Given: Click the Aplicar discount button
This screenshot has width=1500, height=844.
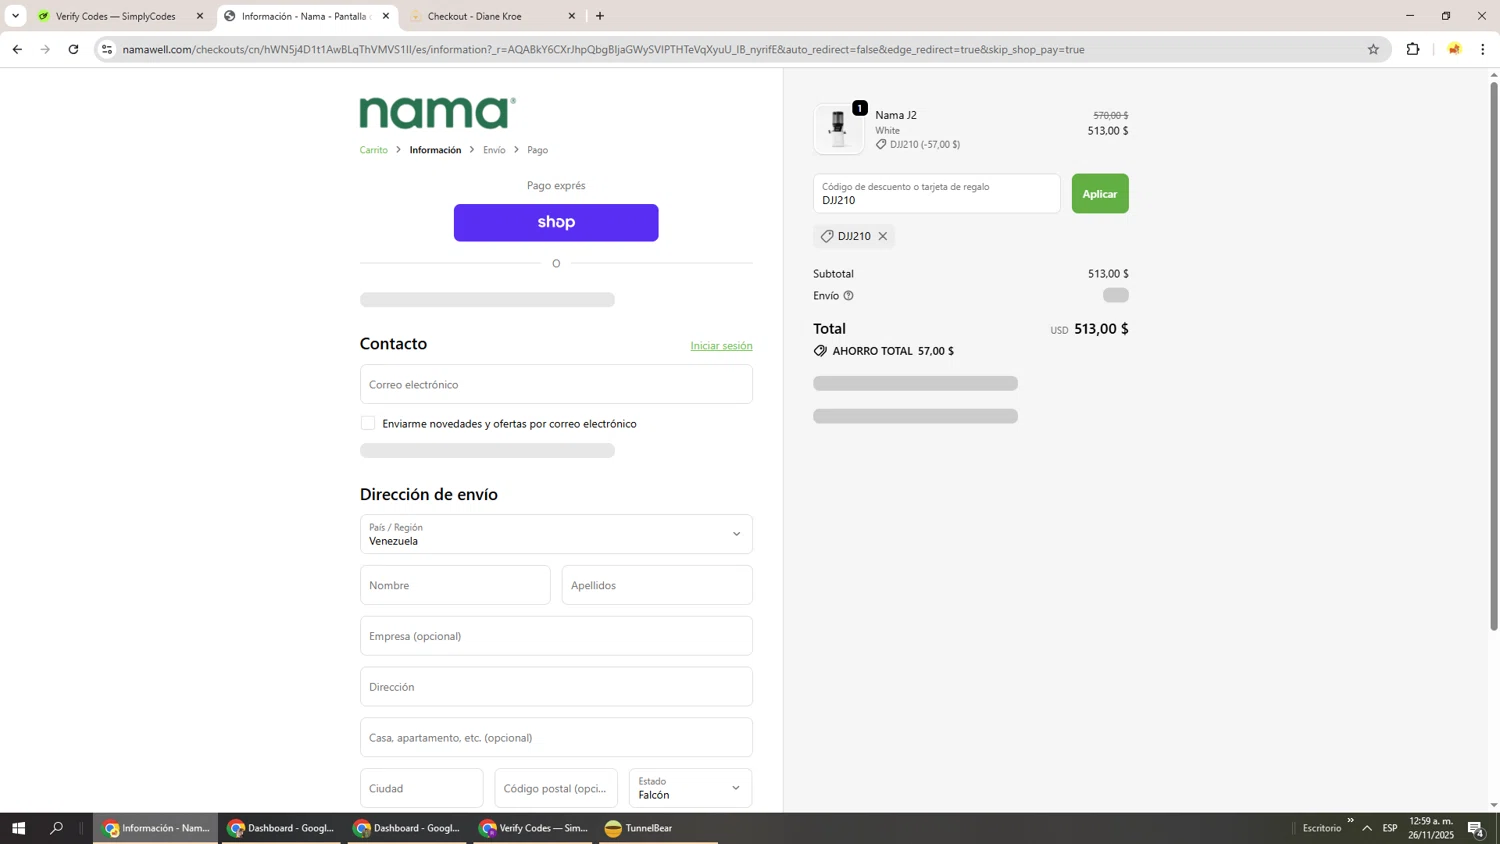Looking at the screenshot, I should click(x=1100, y=194).
